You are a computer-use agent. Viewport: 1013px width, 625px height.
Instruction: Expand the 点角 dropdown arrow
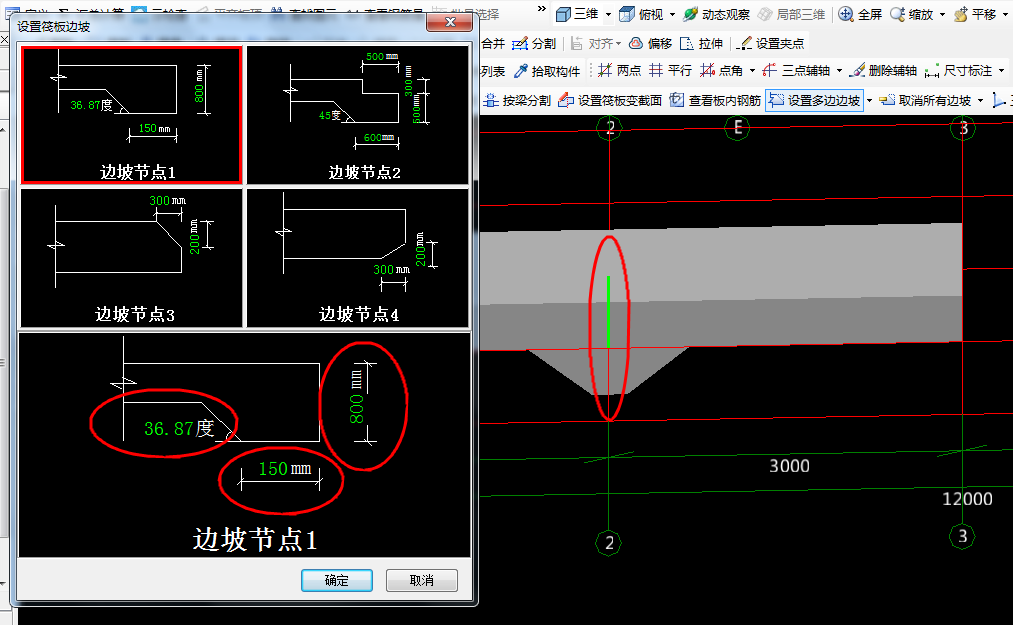752,70
